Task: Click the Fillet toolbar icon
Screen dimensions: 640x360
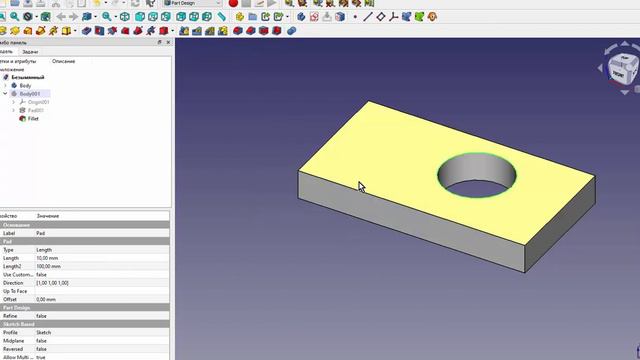Action: (238, 31)
